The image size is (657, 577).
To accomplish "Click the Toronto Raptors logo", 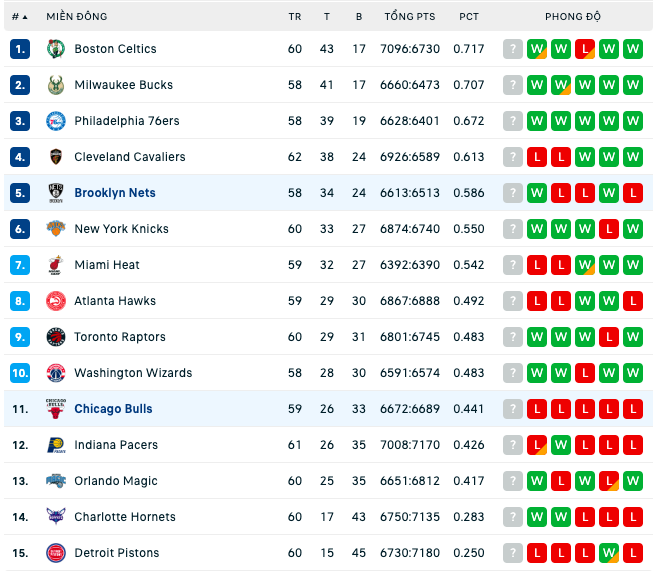I will 56,337.
